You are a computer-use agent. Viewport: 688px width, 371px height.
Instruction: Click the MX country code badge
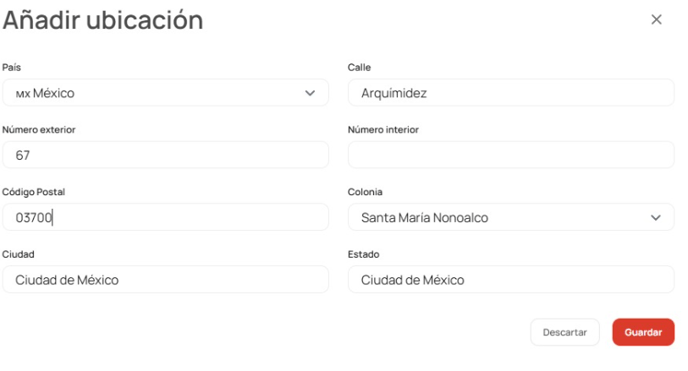pyautogui.click(x=23, y=94)
